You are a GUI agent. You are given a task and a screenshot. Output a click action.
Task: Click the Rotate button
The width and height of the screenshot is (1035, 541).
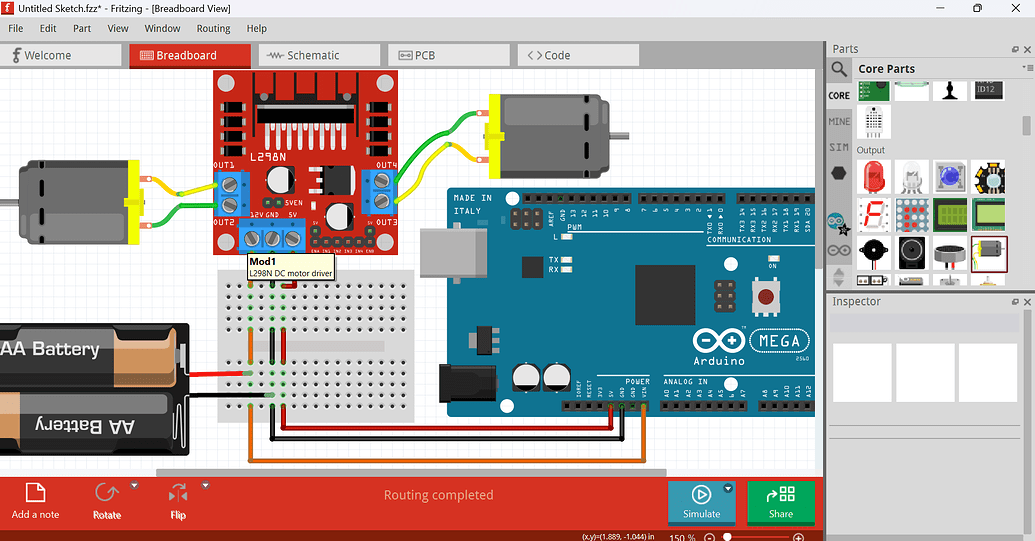click(107, 501)
